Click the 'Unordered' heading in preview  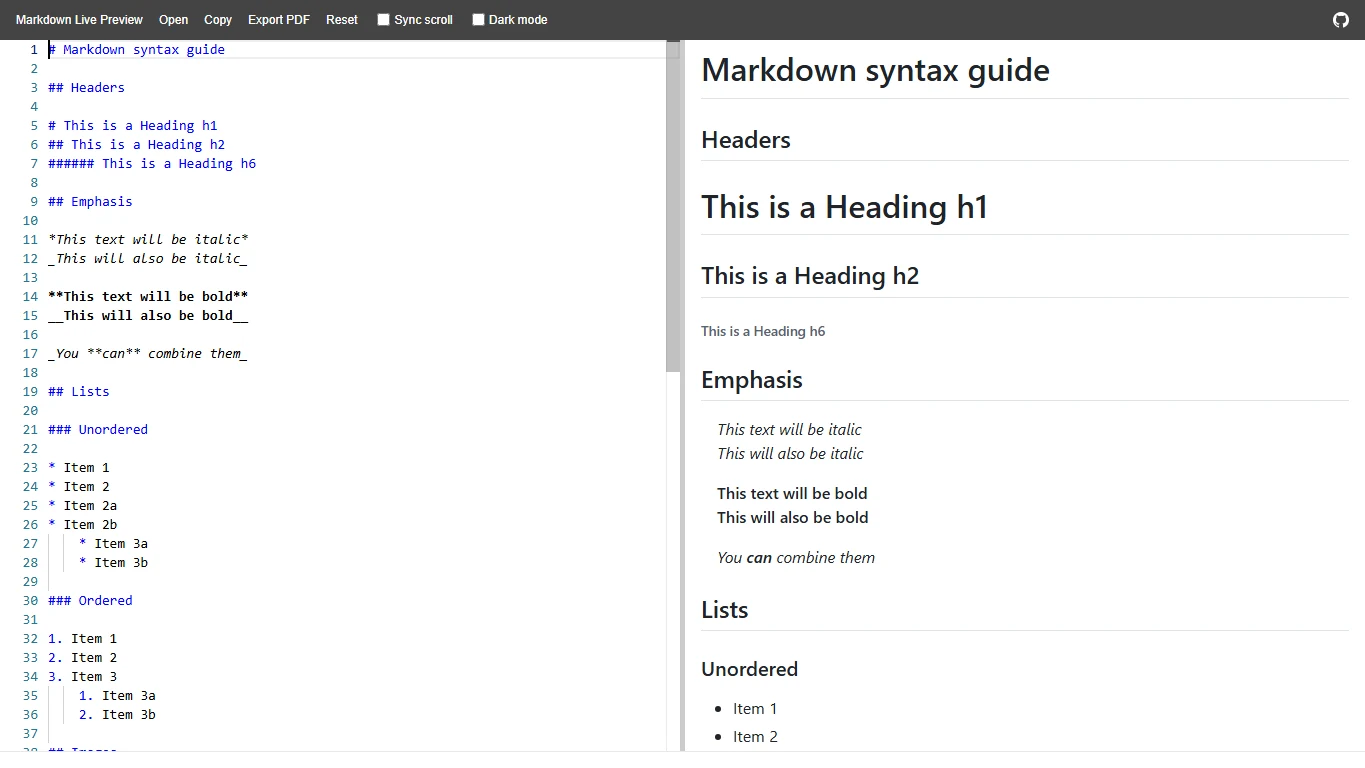click(x=750, y=669)
